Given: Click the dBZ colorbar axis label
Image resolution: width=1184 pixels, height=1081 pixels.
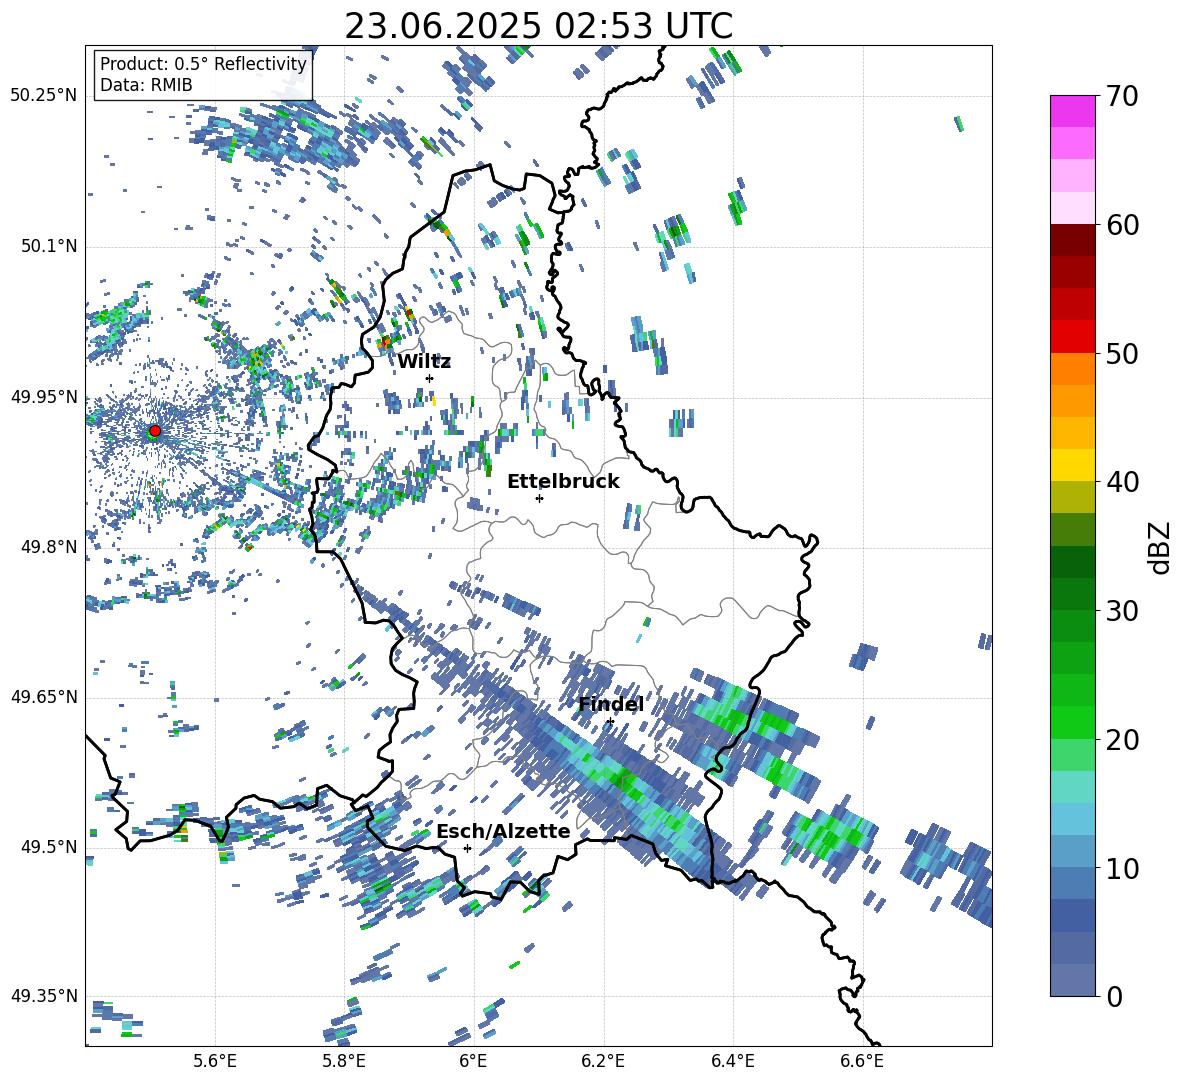Looking at the screenshot, I should (x=1161, y=547).
